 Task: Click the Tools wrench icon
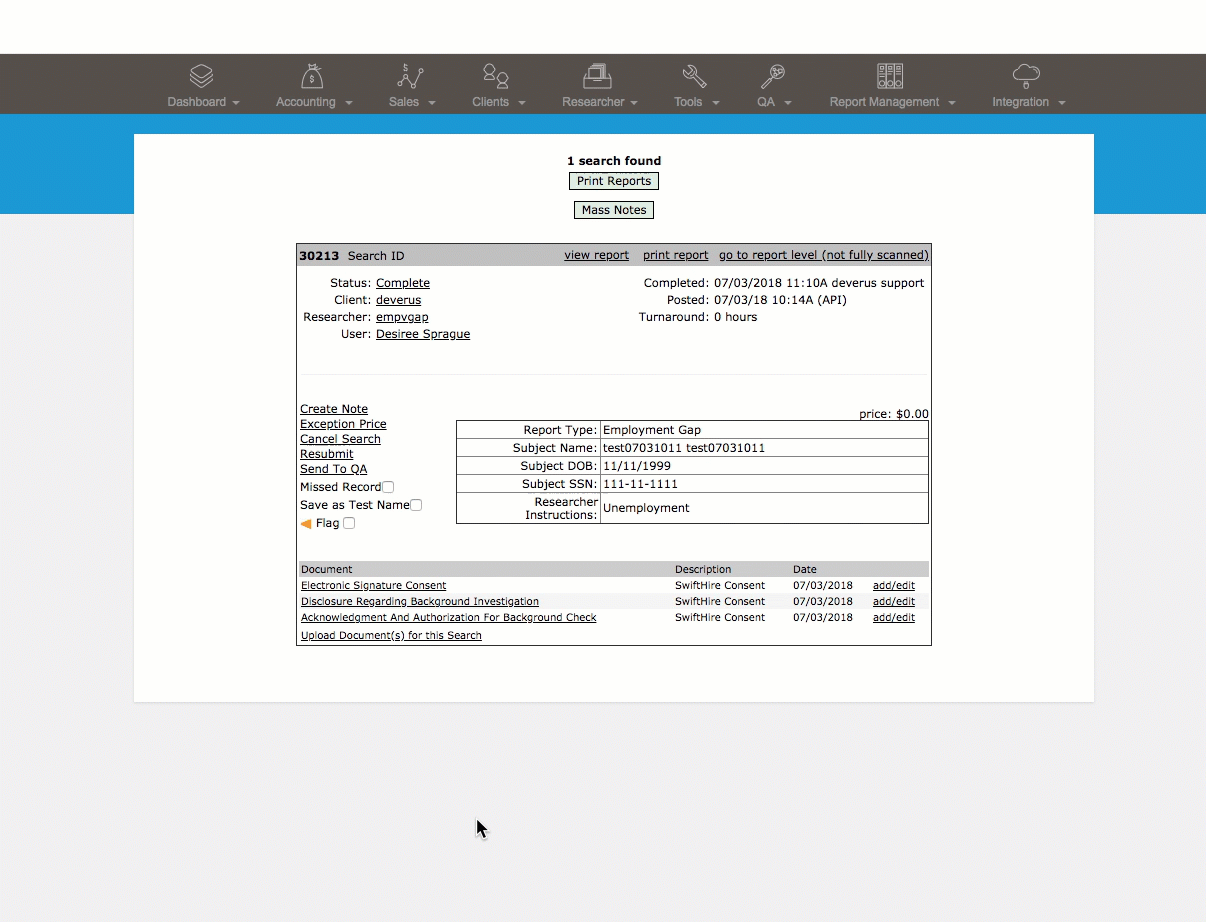pos(694,76)
